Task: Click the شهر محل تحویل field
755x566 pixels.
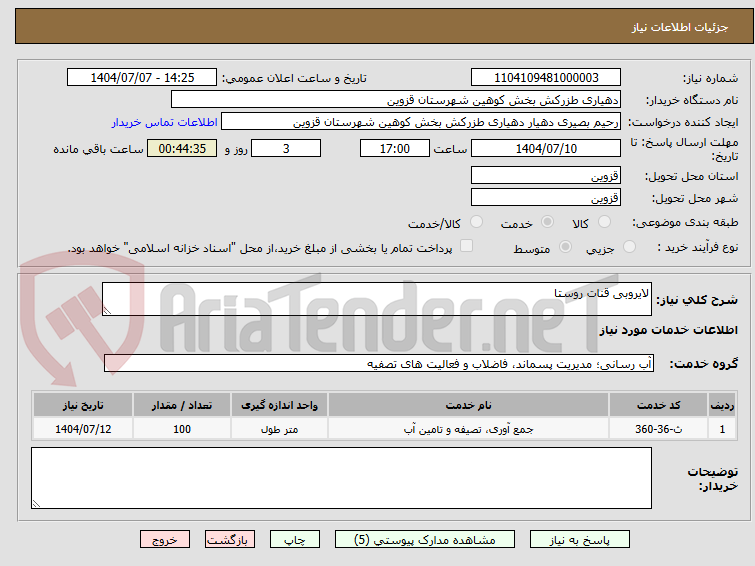Action: [546, 197]
